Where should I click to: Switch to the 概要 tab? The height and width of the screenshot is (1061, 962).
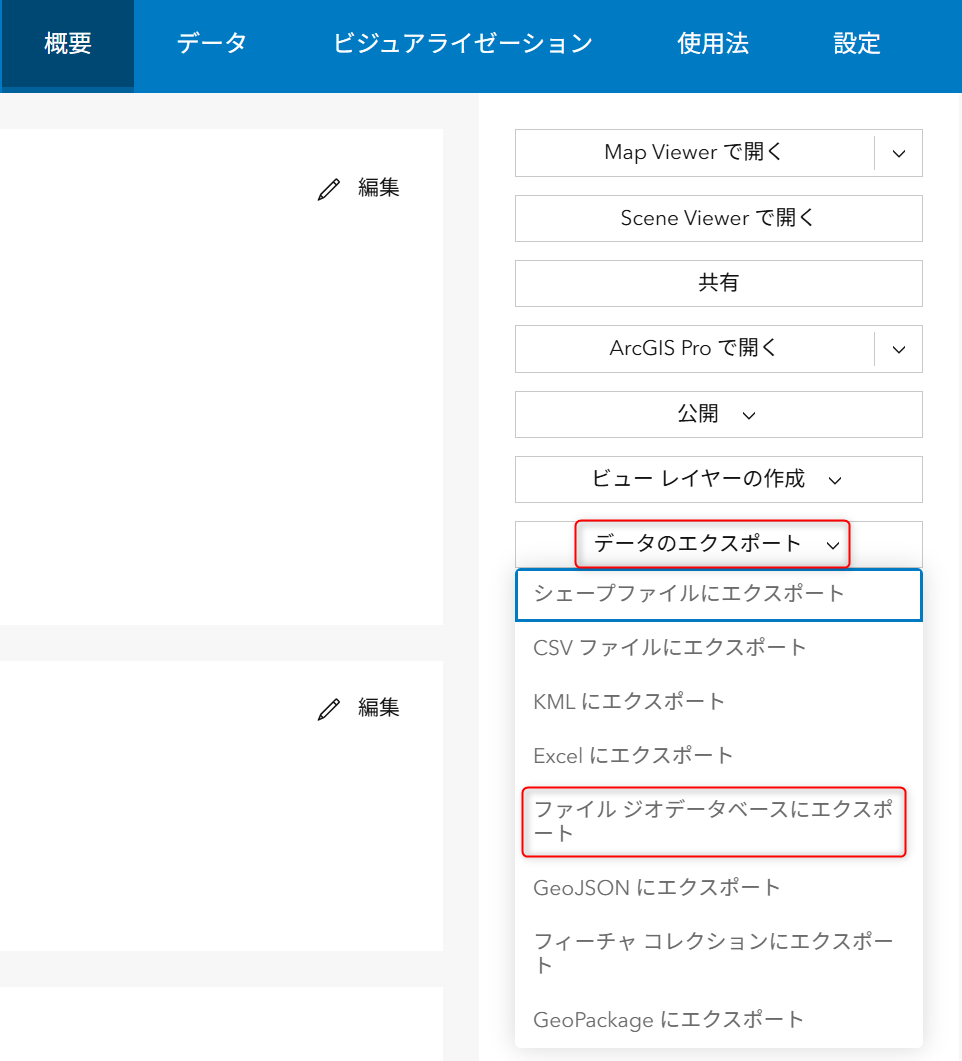[68, 44]
